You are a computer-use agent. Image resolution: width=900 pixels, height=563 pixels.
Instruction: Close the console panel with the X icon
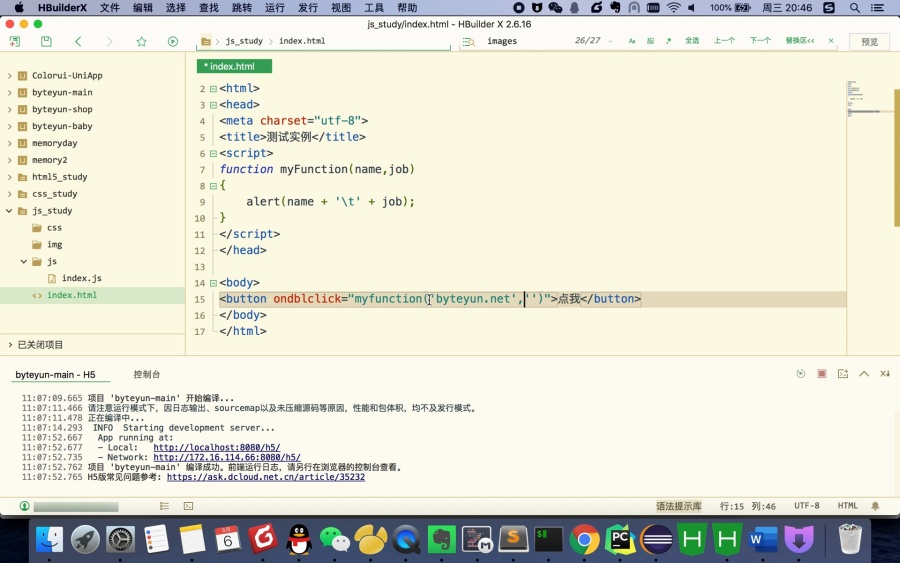pyautogui.click(x=885, y=374)
